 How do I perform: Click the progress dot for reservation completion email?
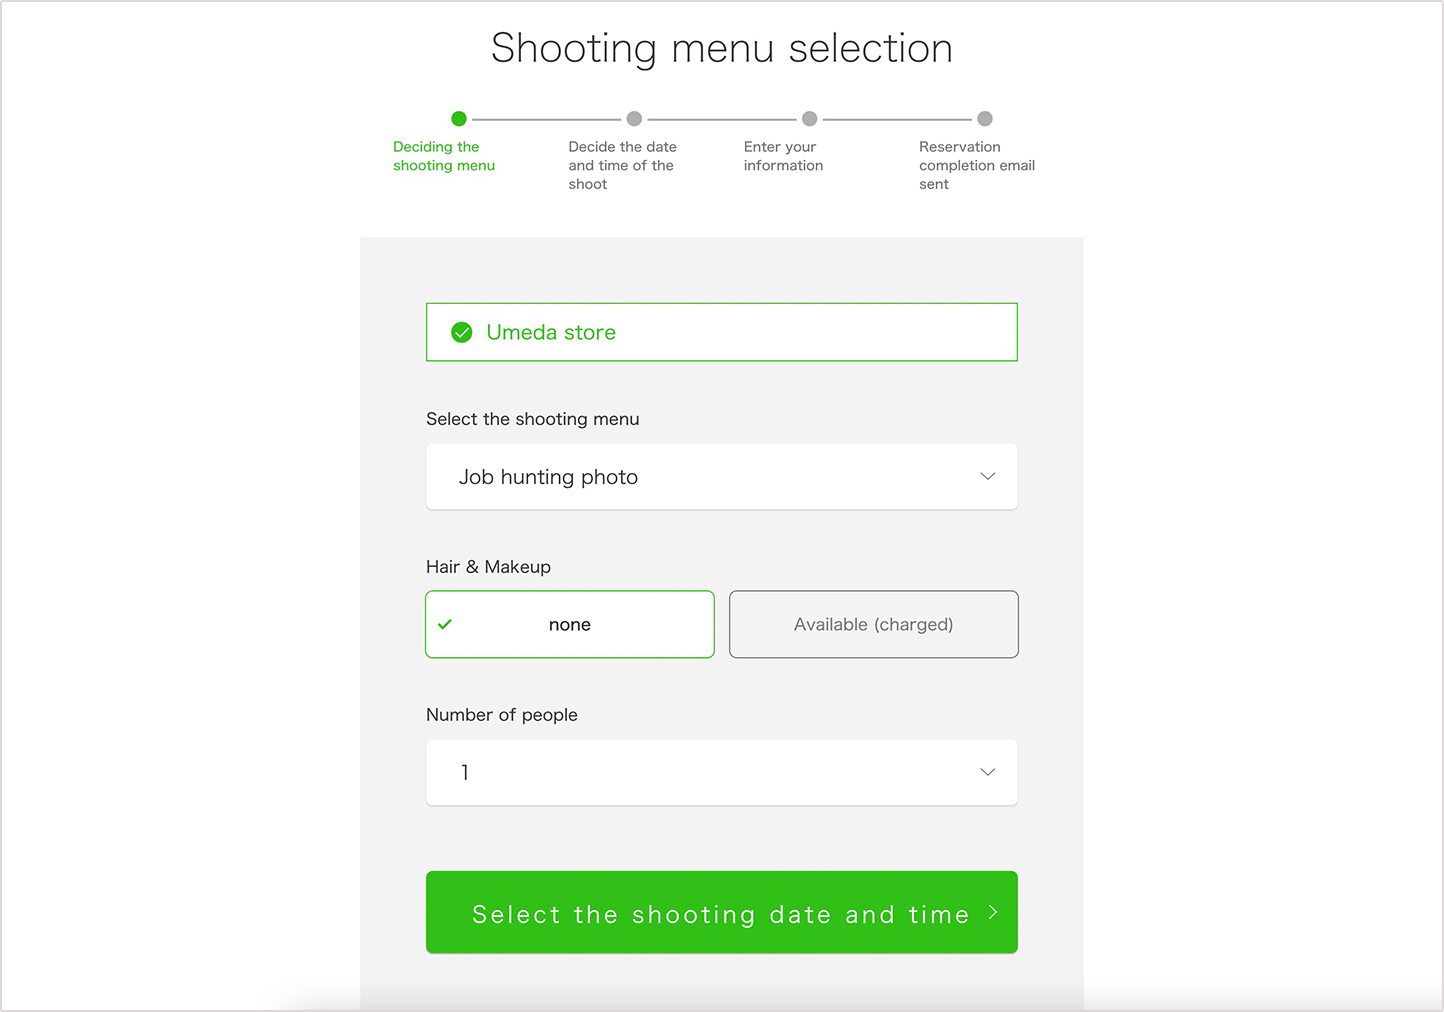point(985,118)
